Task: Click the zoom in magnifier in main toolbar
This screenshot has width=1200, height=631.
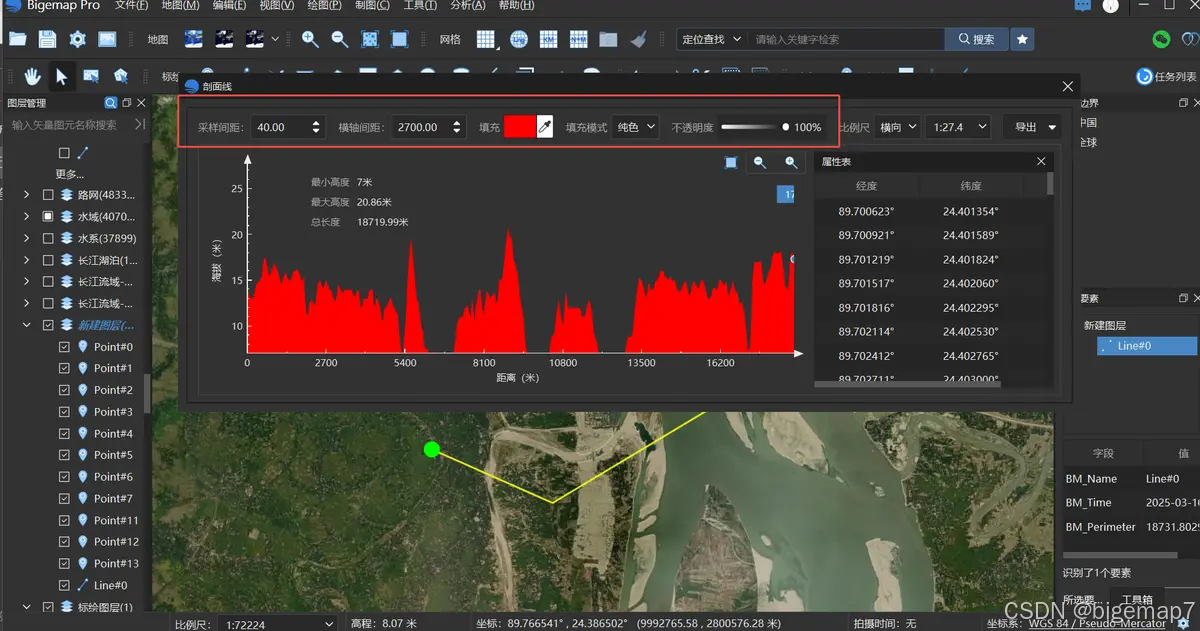Action: click(x=310, y=39)
